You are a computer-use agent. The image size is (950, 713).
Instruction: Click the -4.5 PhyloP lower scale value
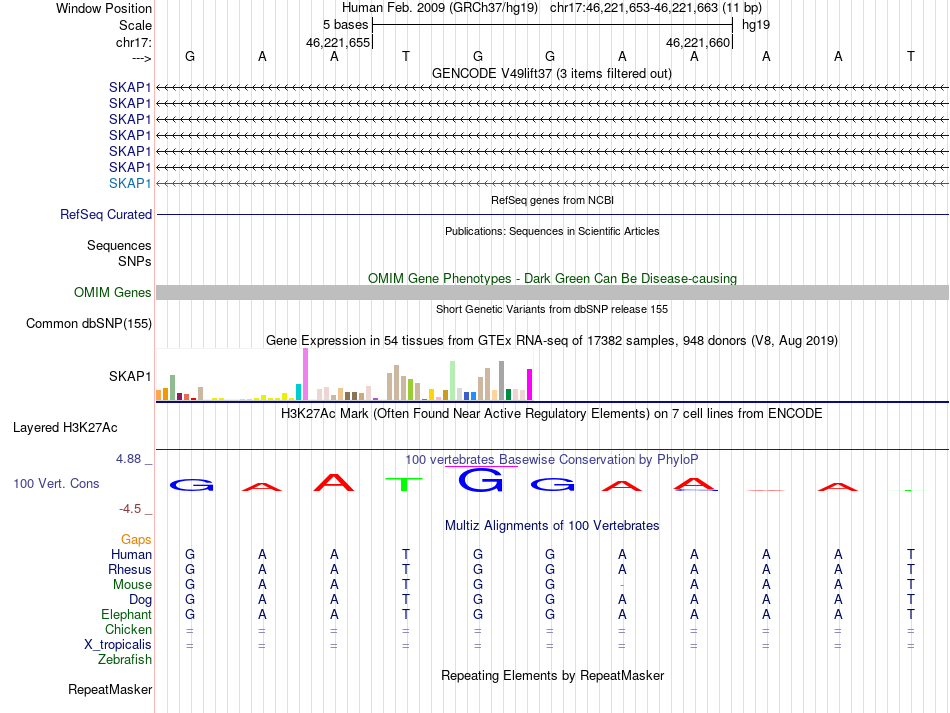click(130, 508)
